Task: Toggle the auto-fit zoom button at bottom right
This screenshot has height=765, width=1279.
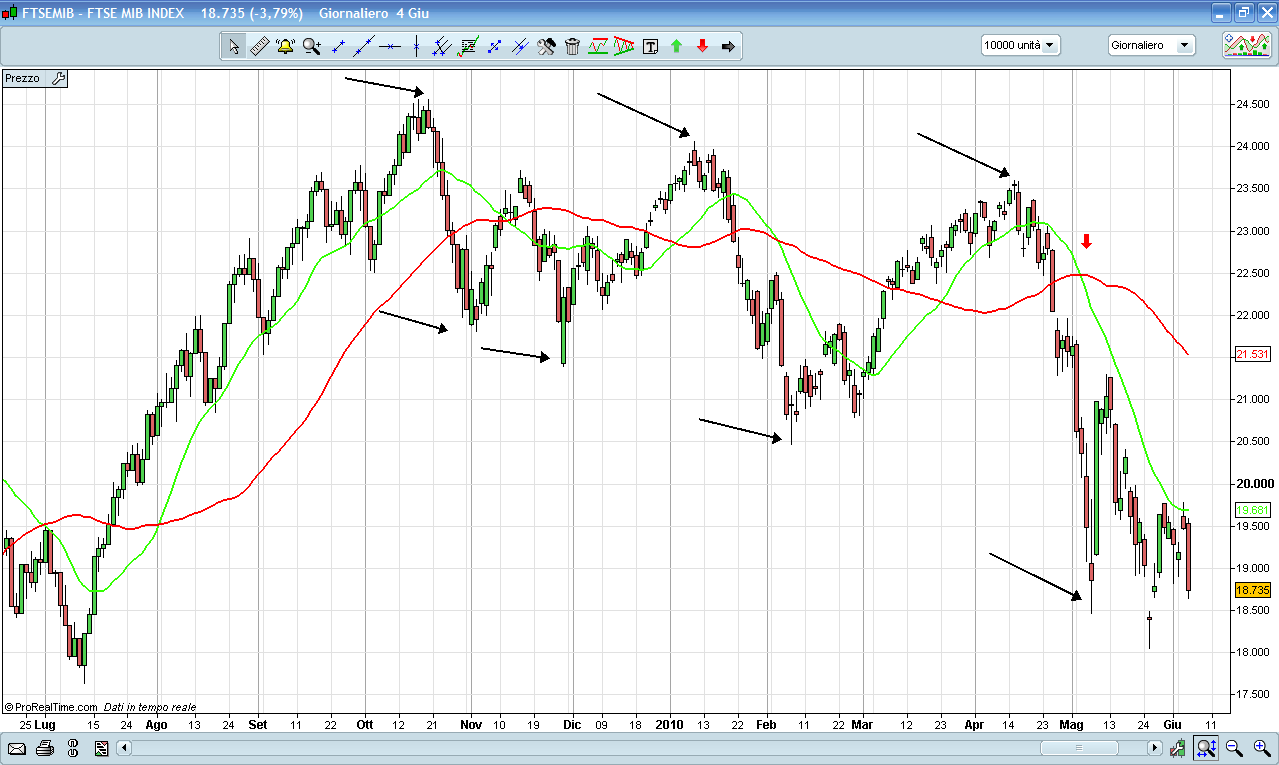Action: point(1206,748)
